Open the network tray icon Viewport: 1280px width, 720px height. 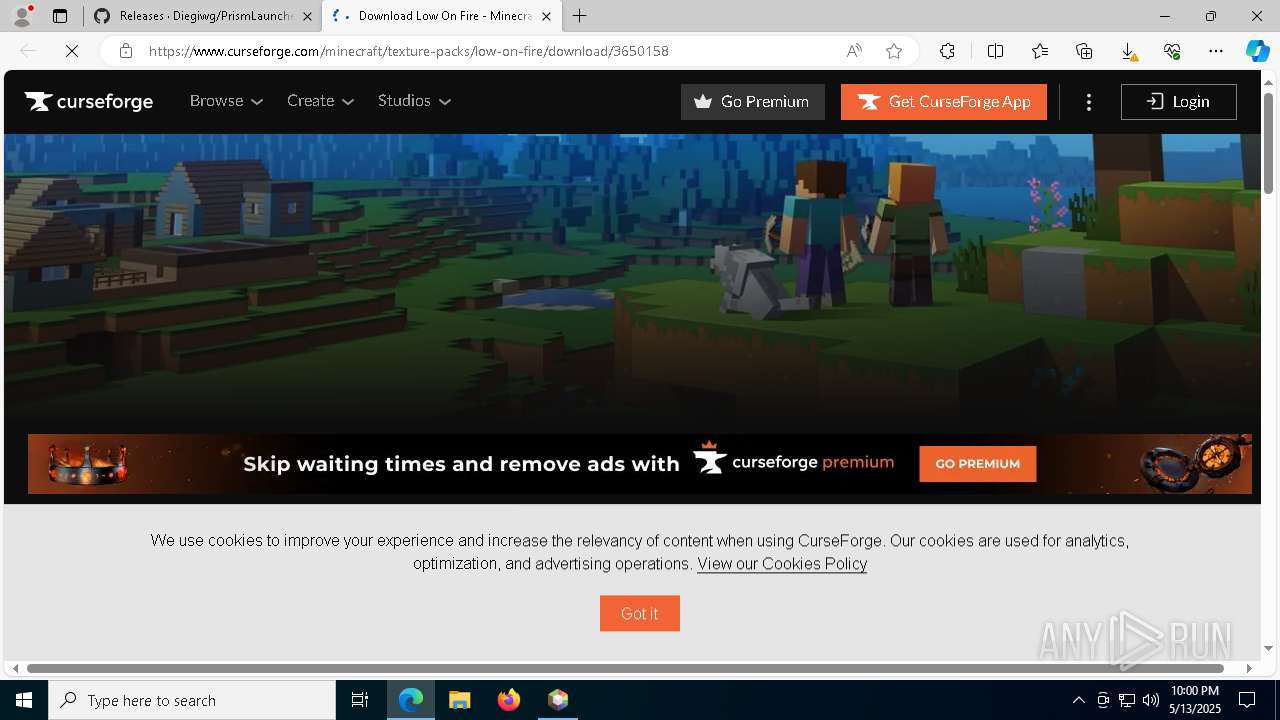click(x=1127, y=700)
